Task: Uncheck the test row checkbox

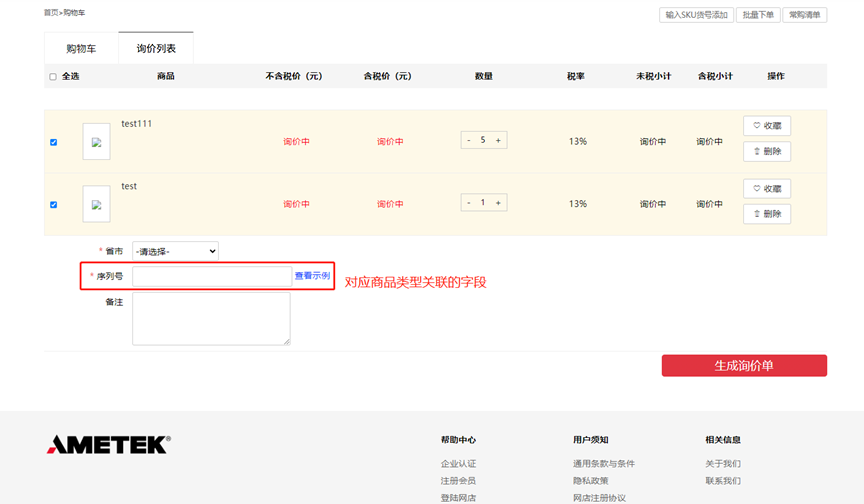Action: point(53,205)
